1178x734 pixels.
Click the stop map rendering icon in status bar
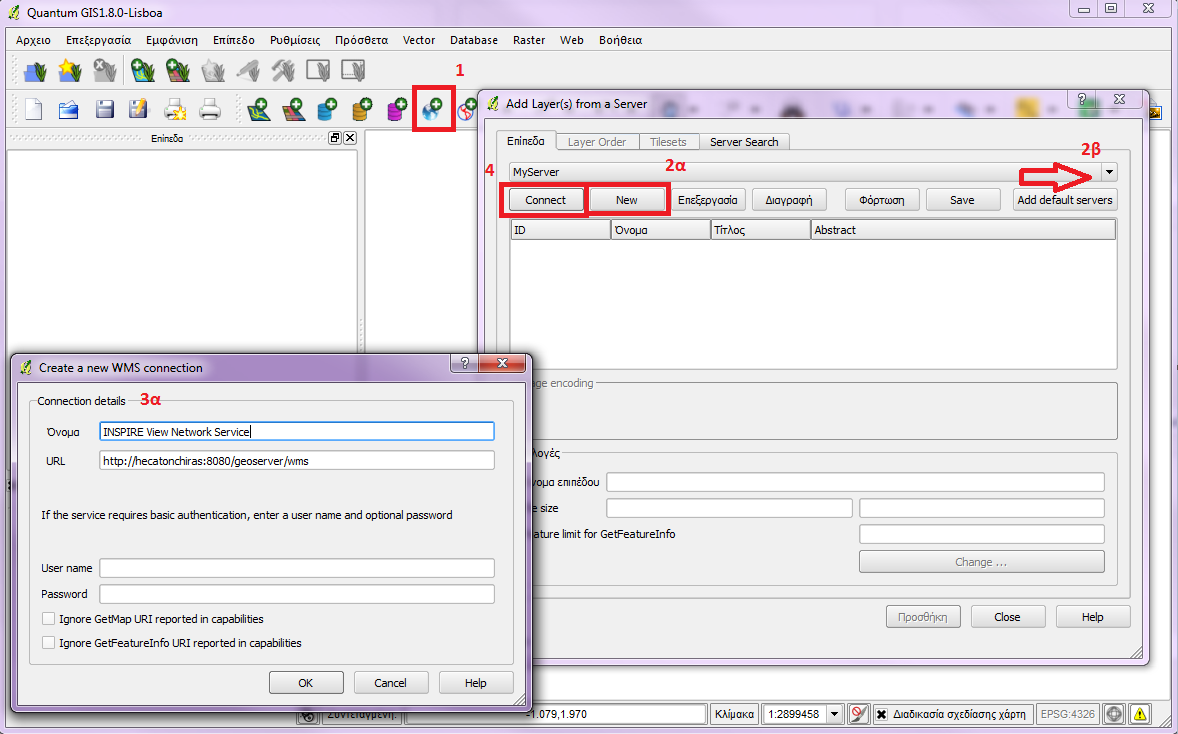(x=859, y=714)
